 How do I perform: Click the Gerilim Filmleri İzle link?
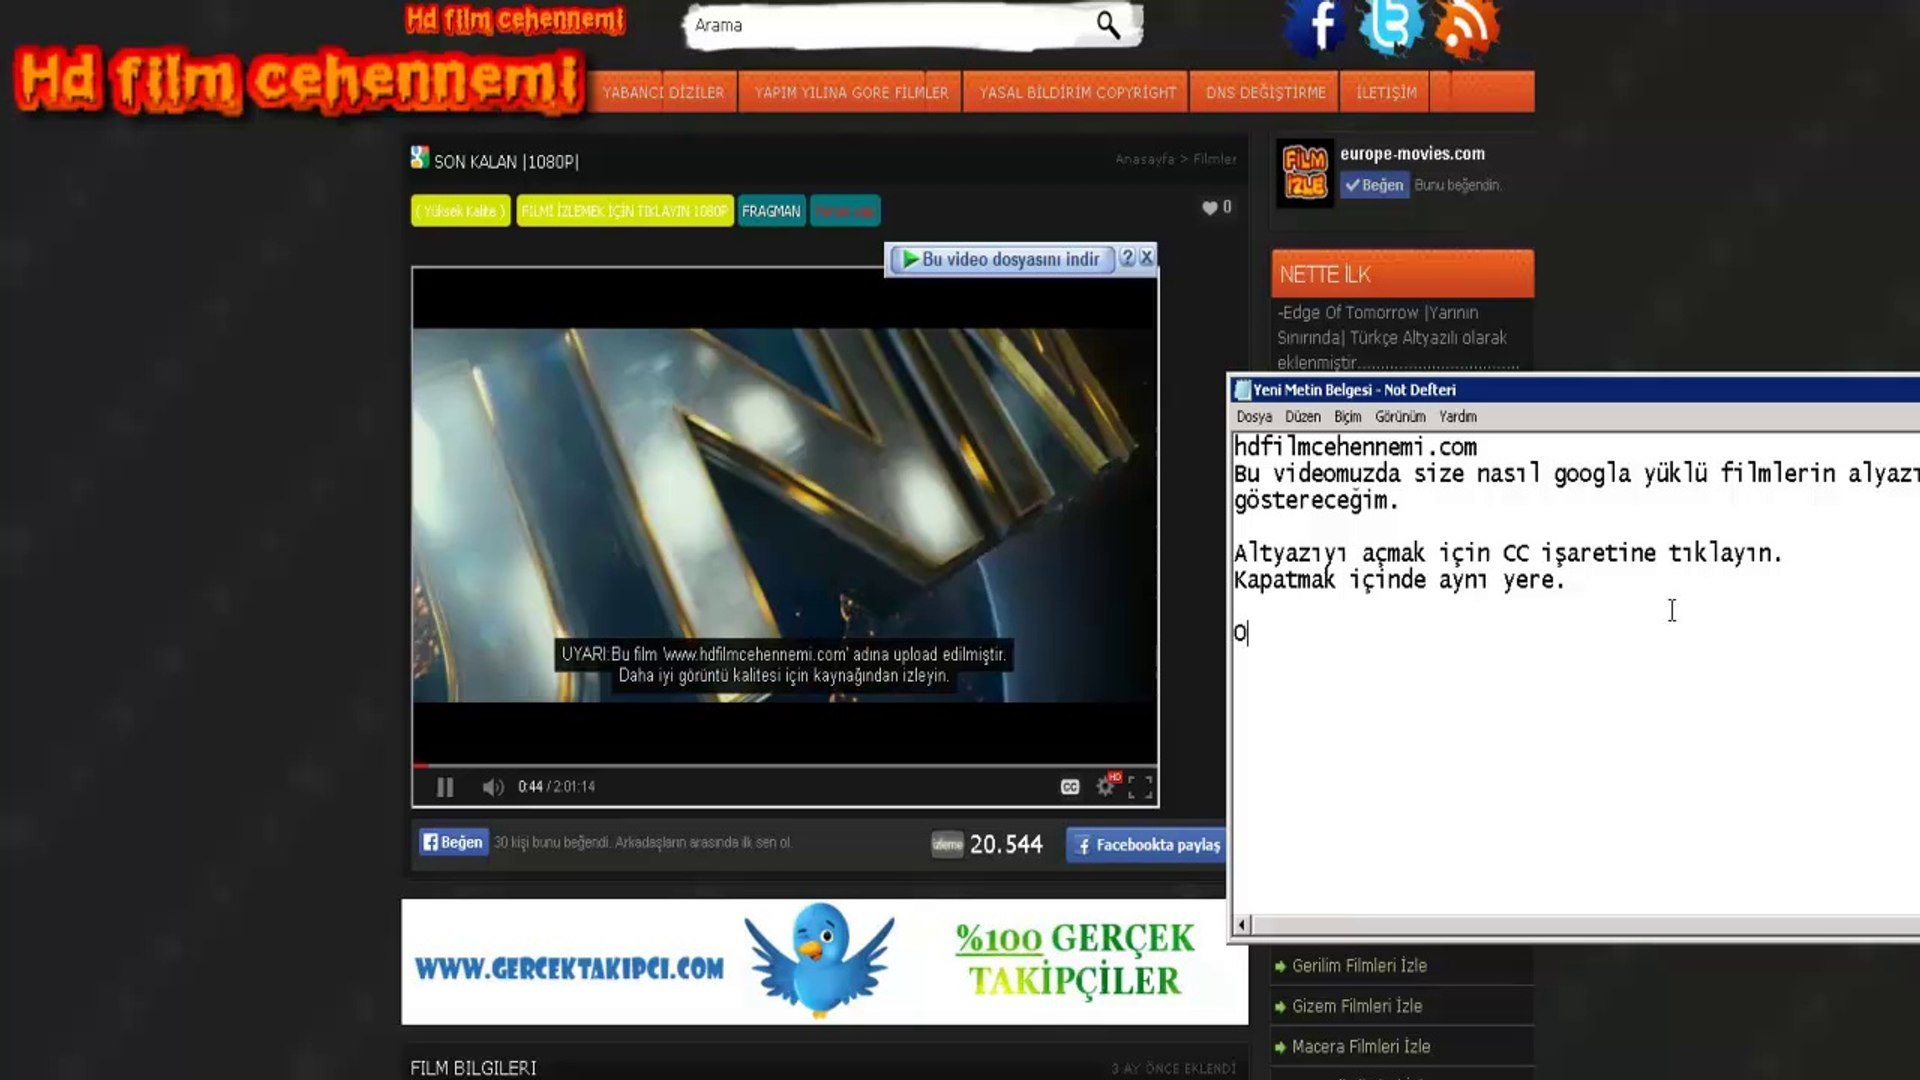coord(1358,966)
